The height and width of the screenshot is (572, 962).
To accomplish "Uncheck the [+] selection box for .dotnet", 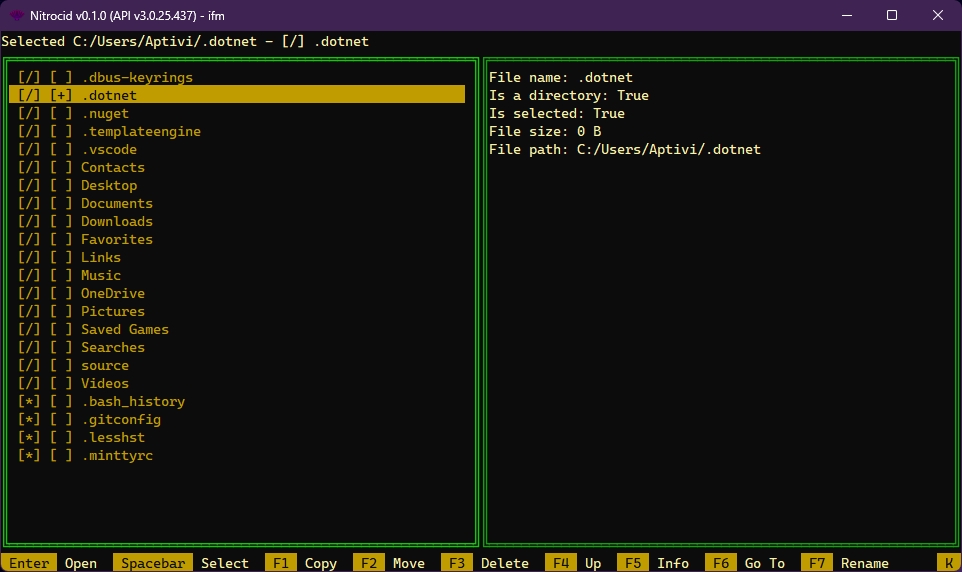I will (61, 96).
